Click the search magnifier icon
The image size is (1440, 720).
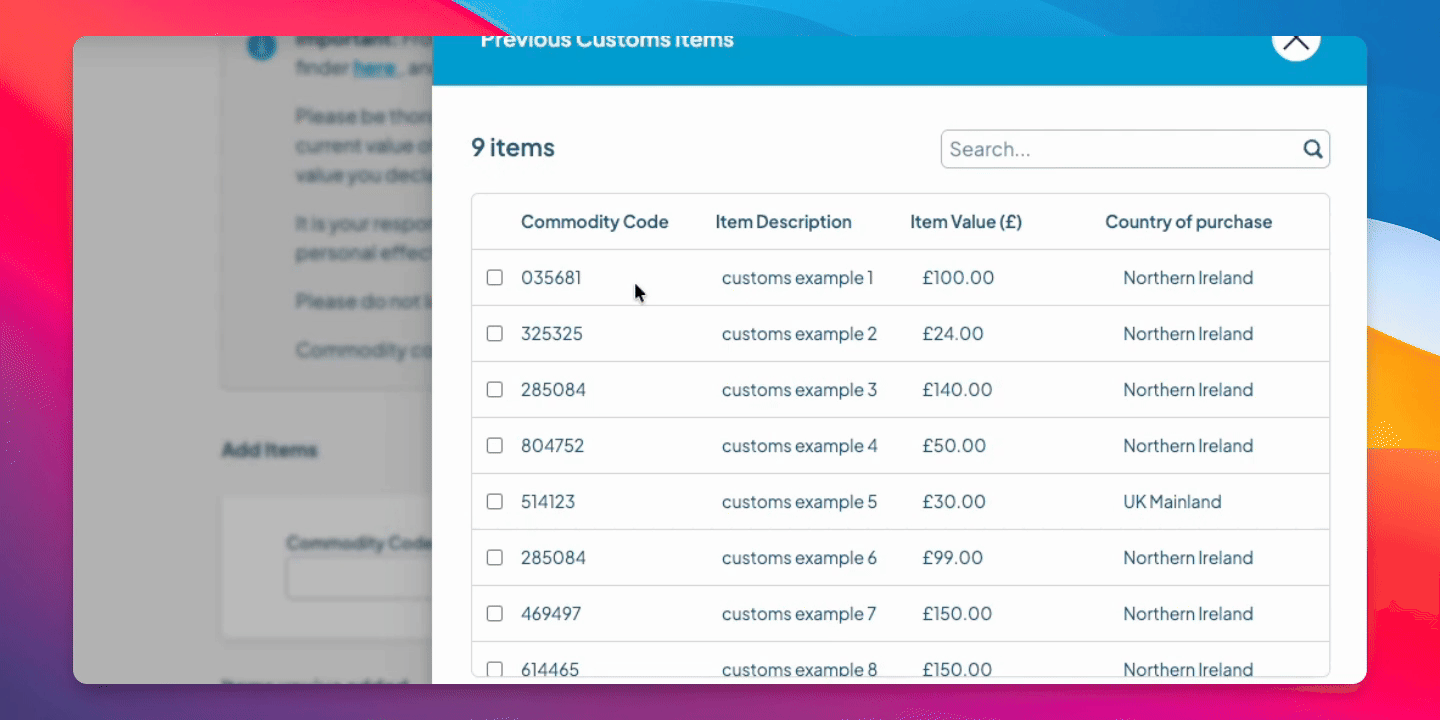click(1312, 149)
